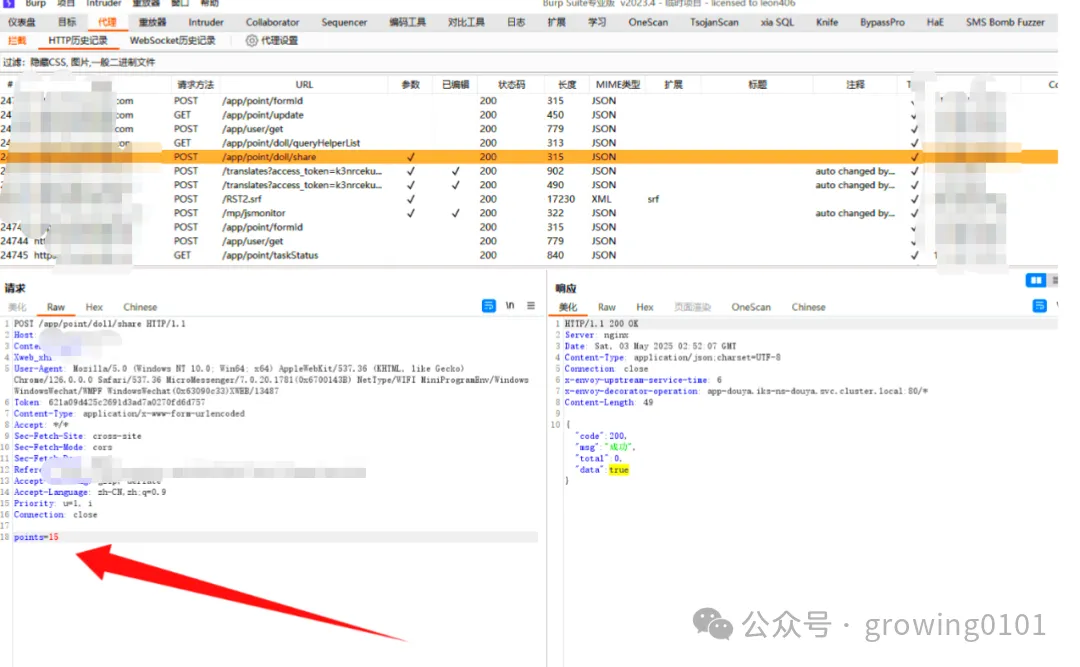
Task: Sort by the 参数 column header
Action: pyautogui.click(x=411, y=85)
